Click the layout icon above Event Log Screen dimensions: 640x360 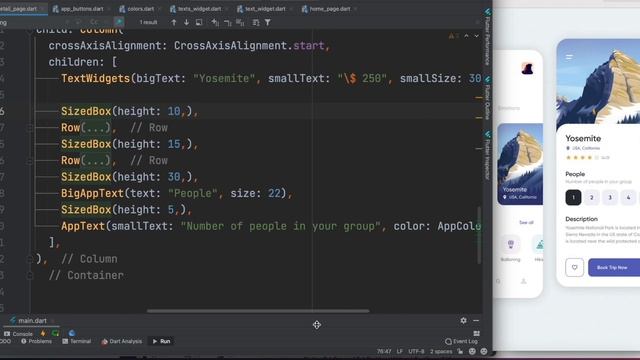click(476, 333)
